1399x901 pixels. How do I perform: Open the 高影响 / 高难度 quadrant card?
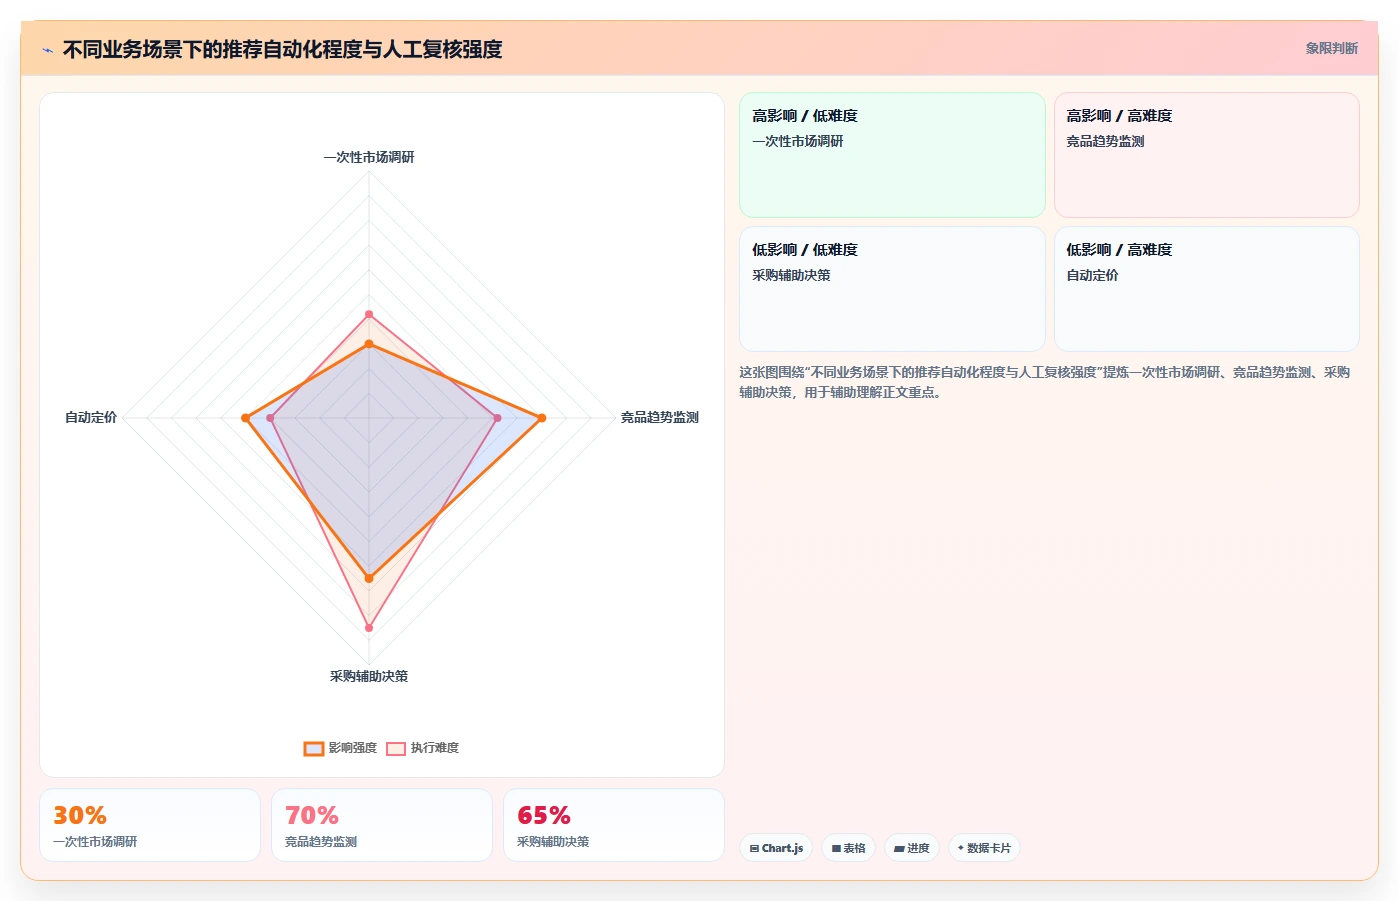point(1207,155)
